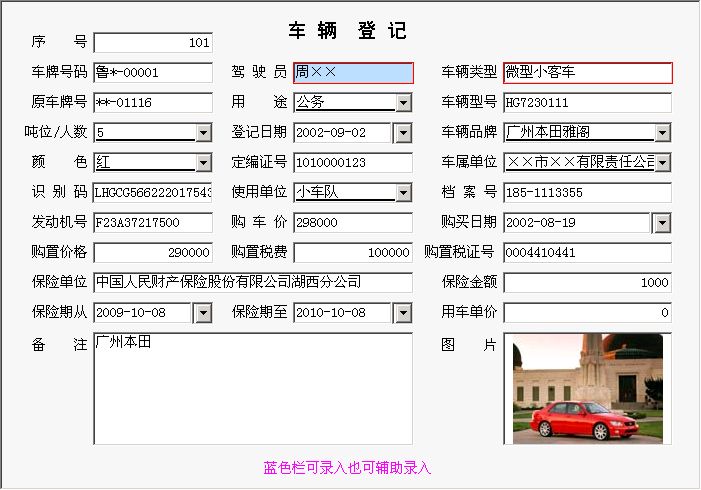Click the 车牌号码 input field
The image size is (701, 490).
point(152,73)
